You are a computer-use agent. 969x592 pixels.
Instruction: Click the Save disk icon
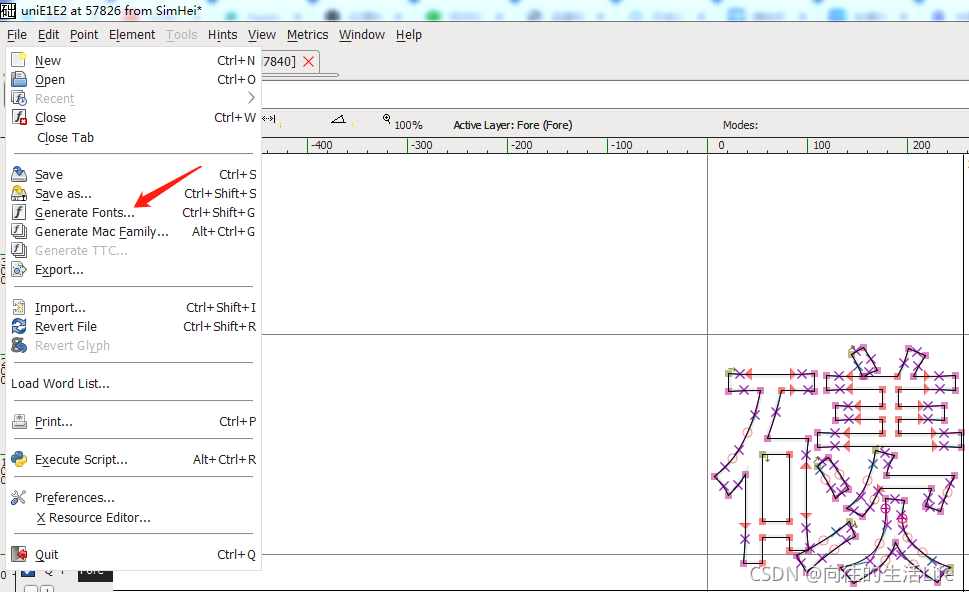pos(19,174)
